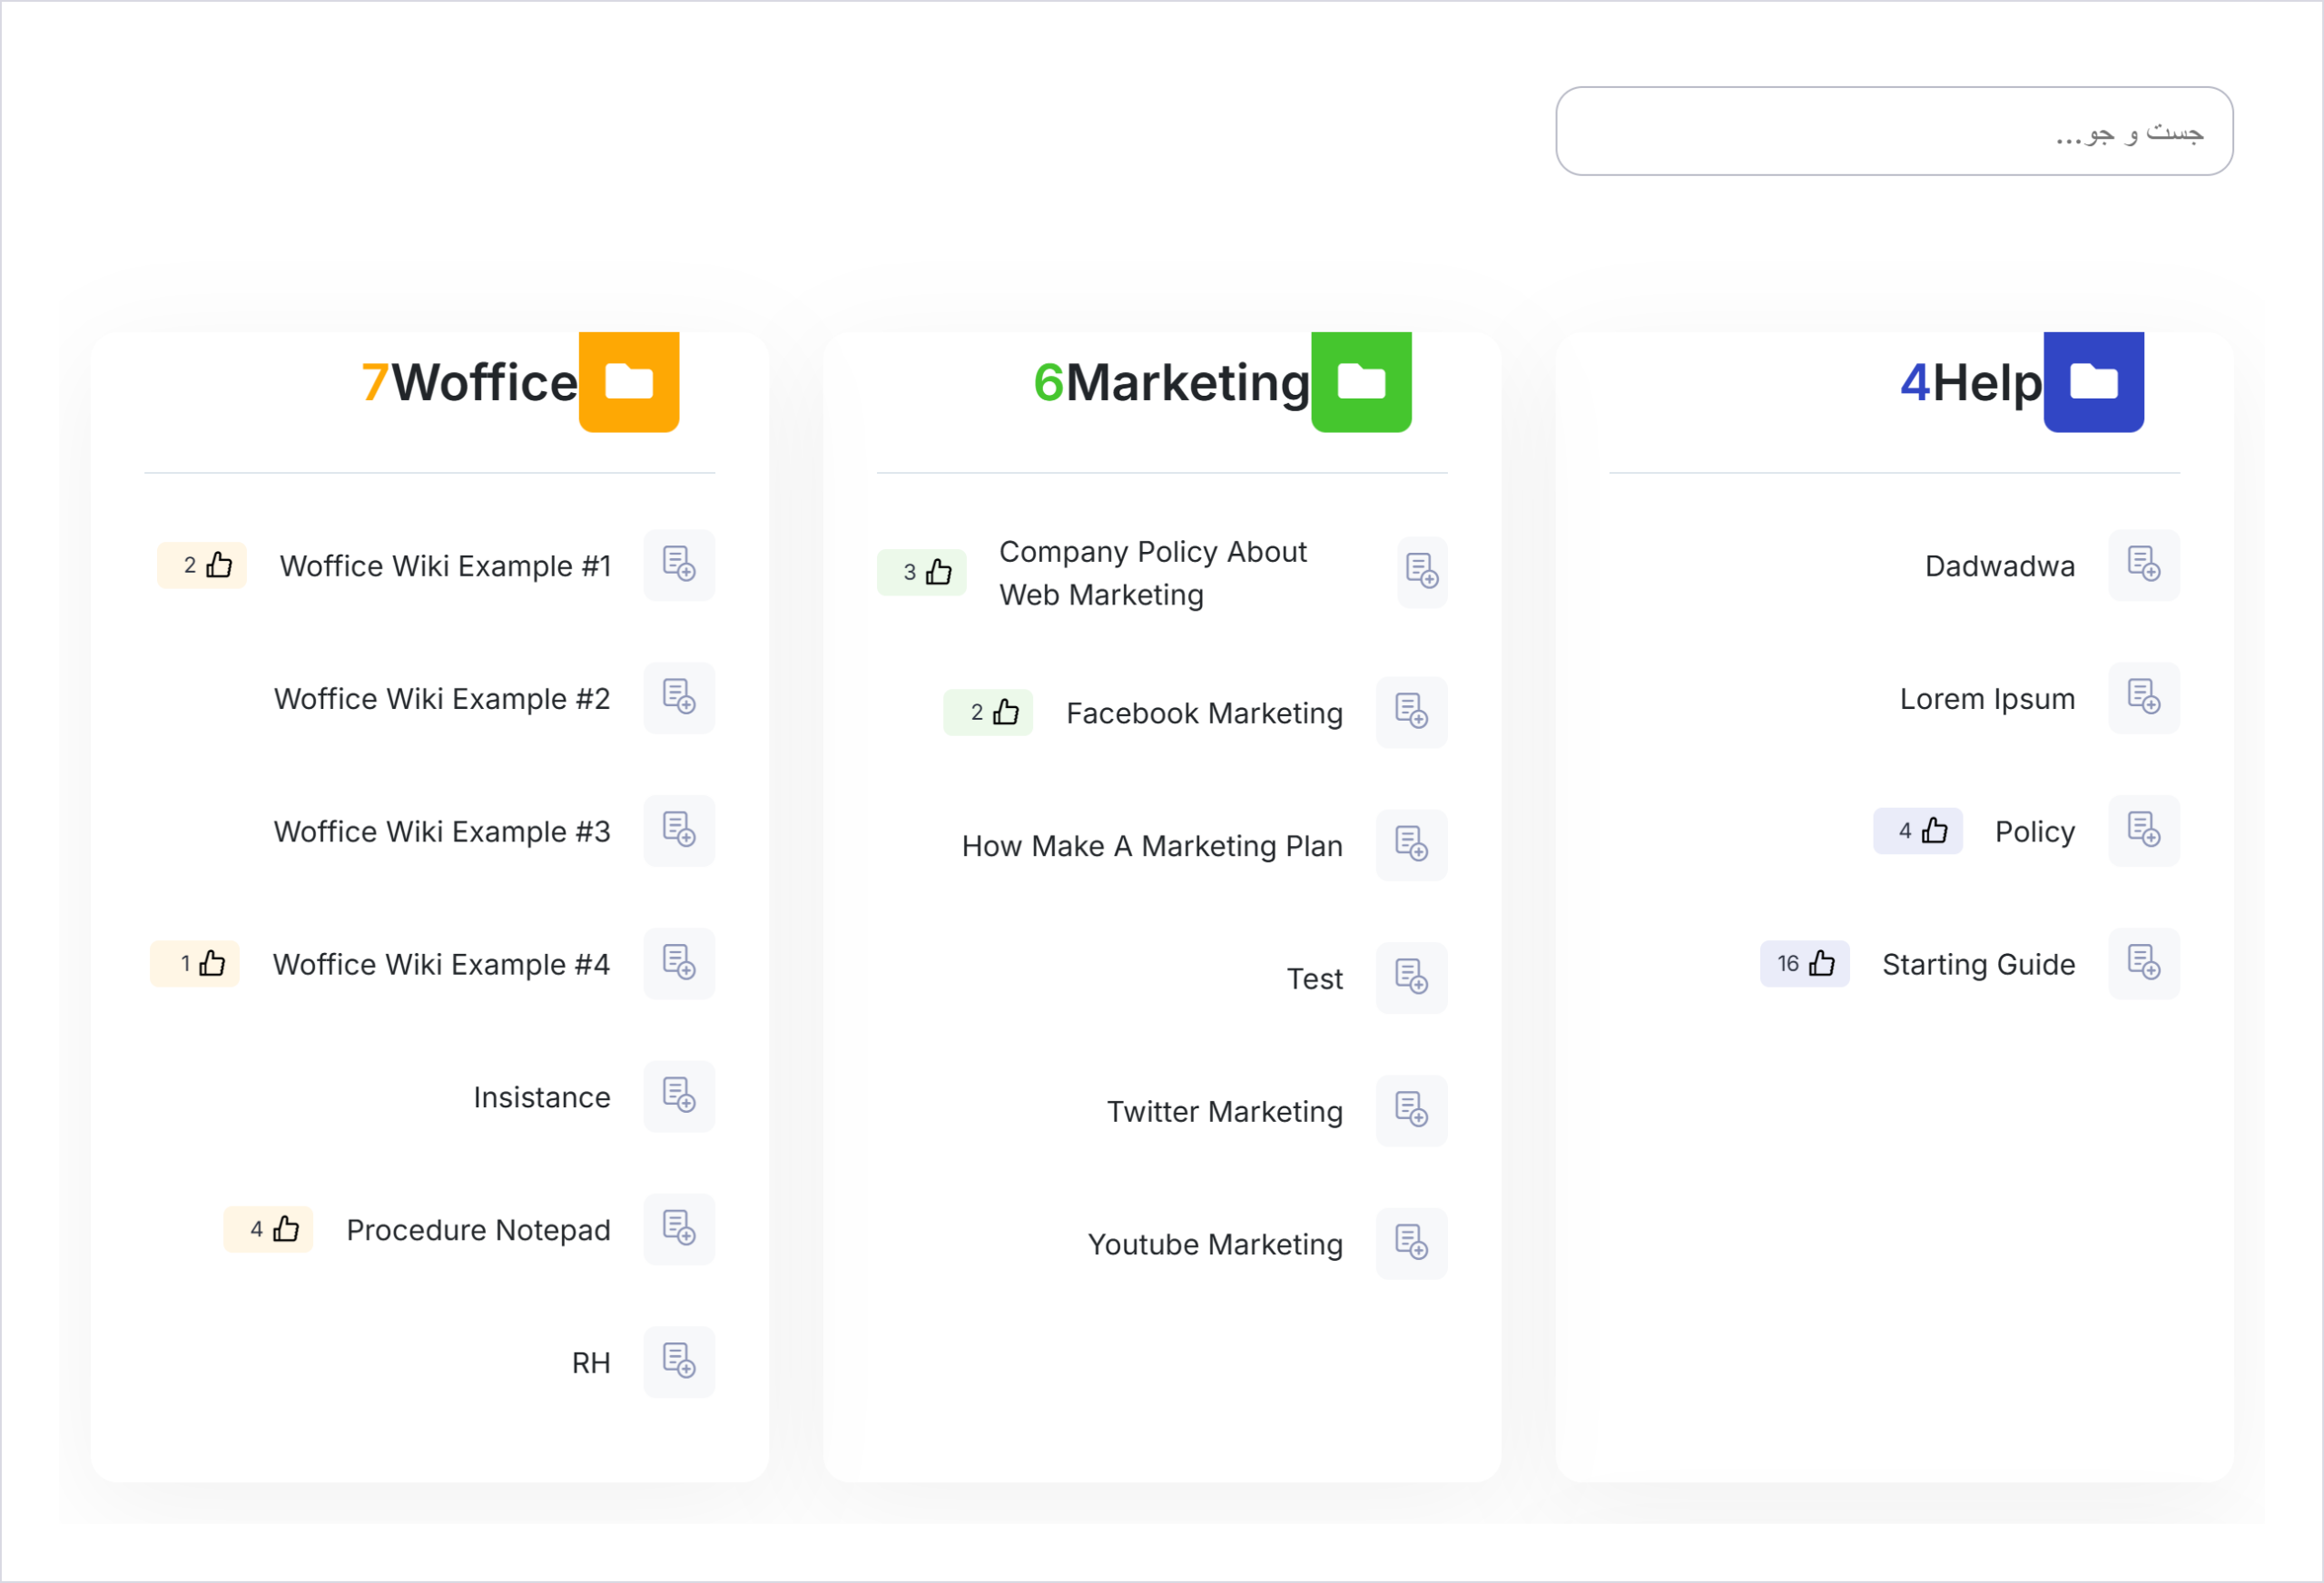This screenshot has height=1583, width=2324.
Task: Click document icon beside Starting Guide
Action: pyautogui.click(x=2144, y=964)
